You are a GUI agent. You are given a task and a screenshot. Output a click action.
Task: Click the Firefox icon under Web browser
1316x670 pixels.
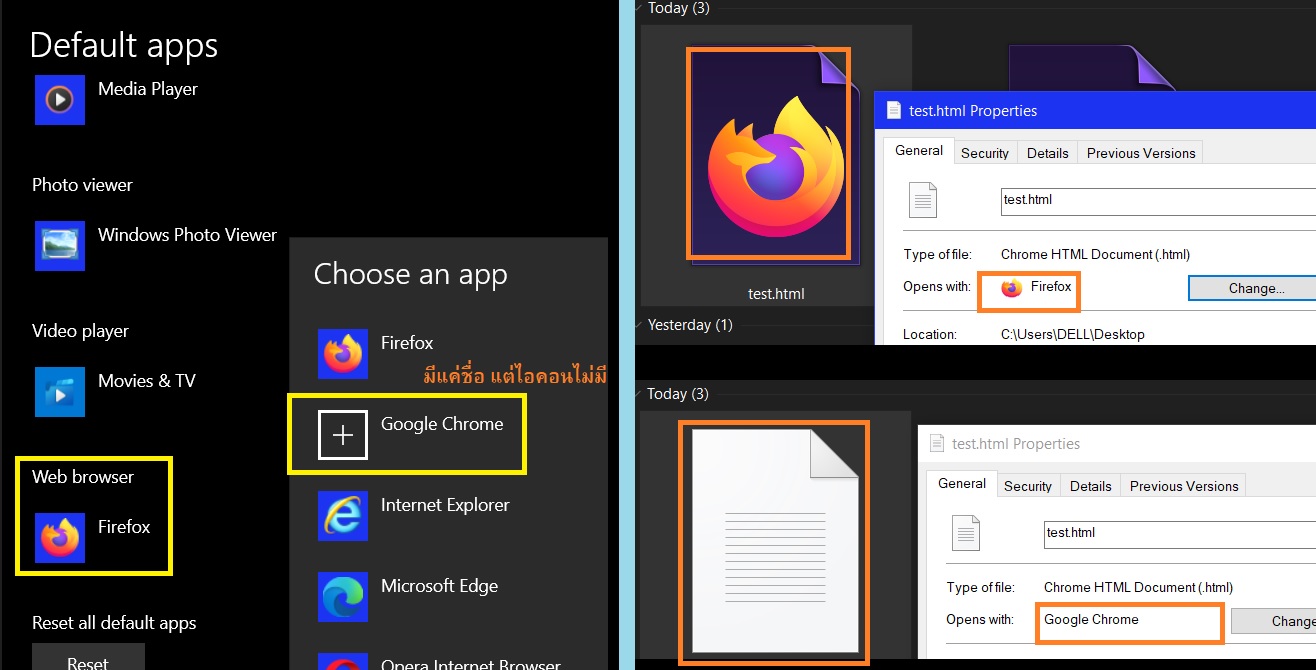(60, 538)
